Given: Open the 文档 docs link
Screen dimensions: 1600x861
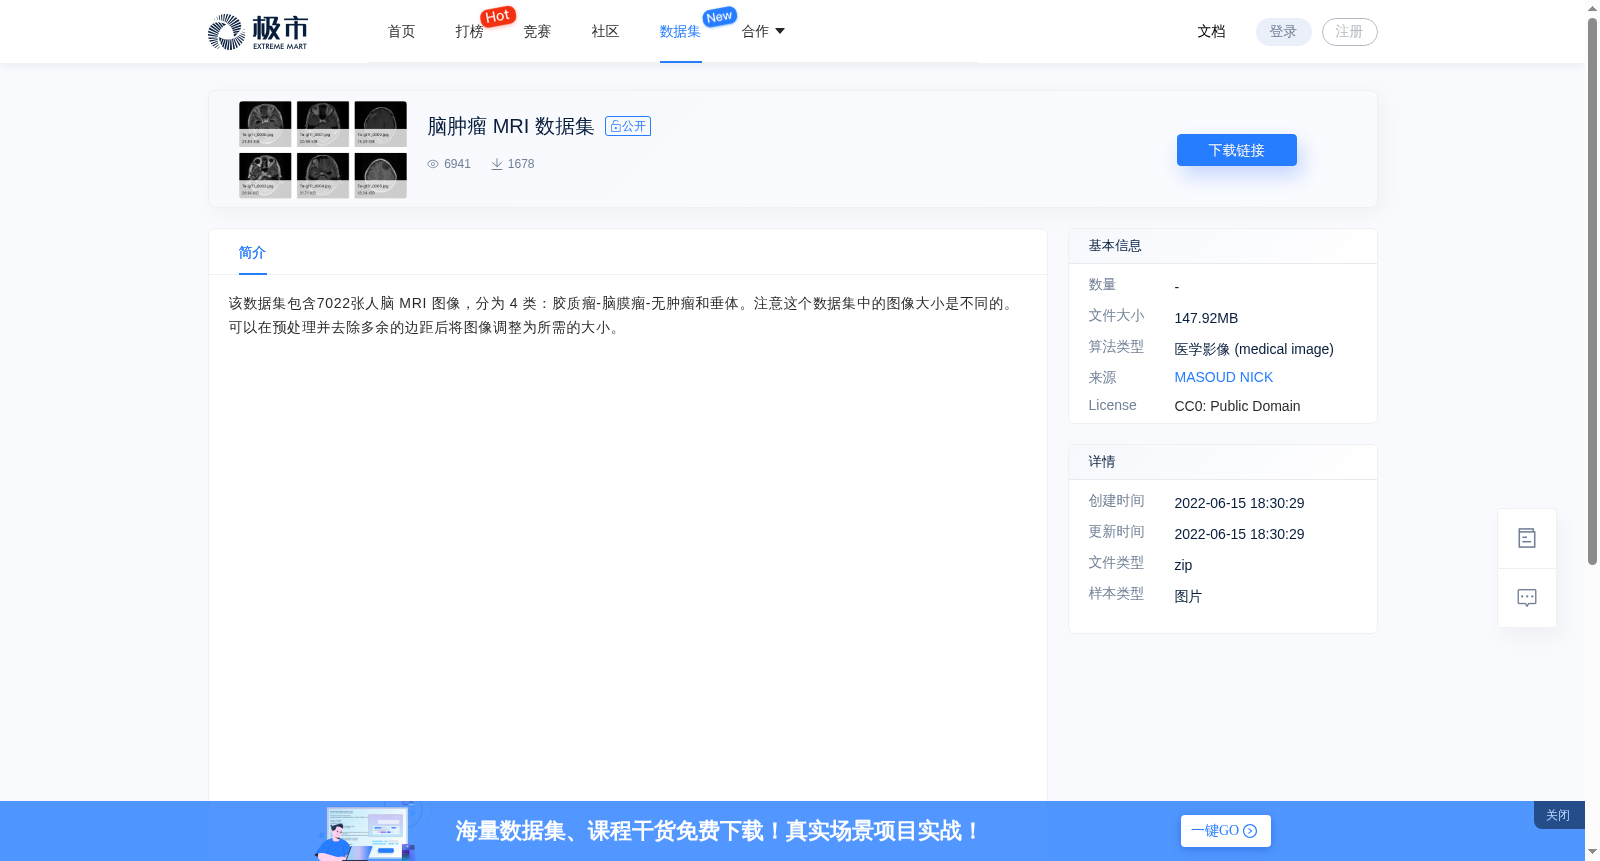Looking at the screenshot, I should click(1211, 32).
